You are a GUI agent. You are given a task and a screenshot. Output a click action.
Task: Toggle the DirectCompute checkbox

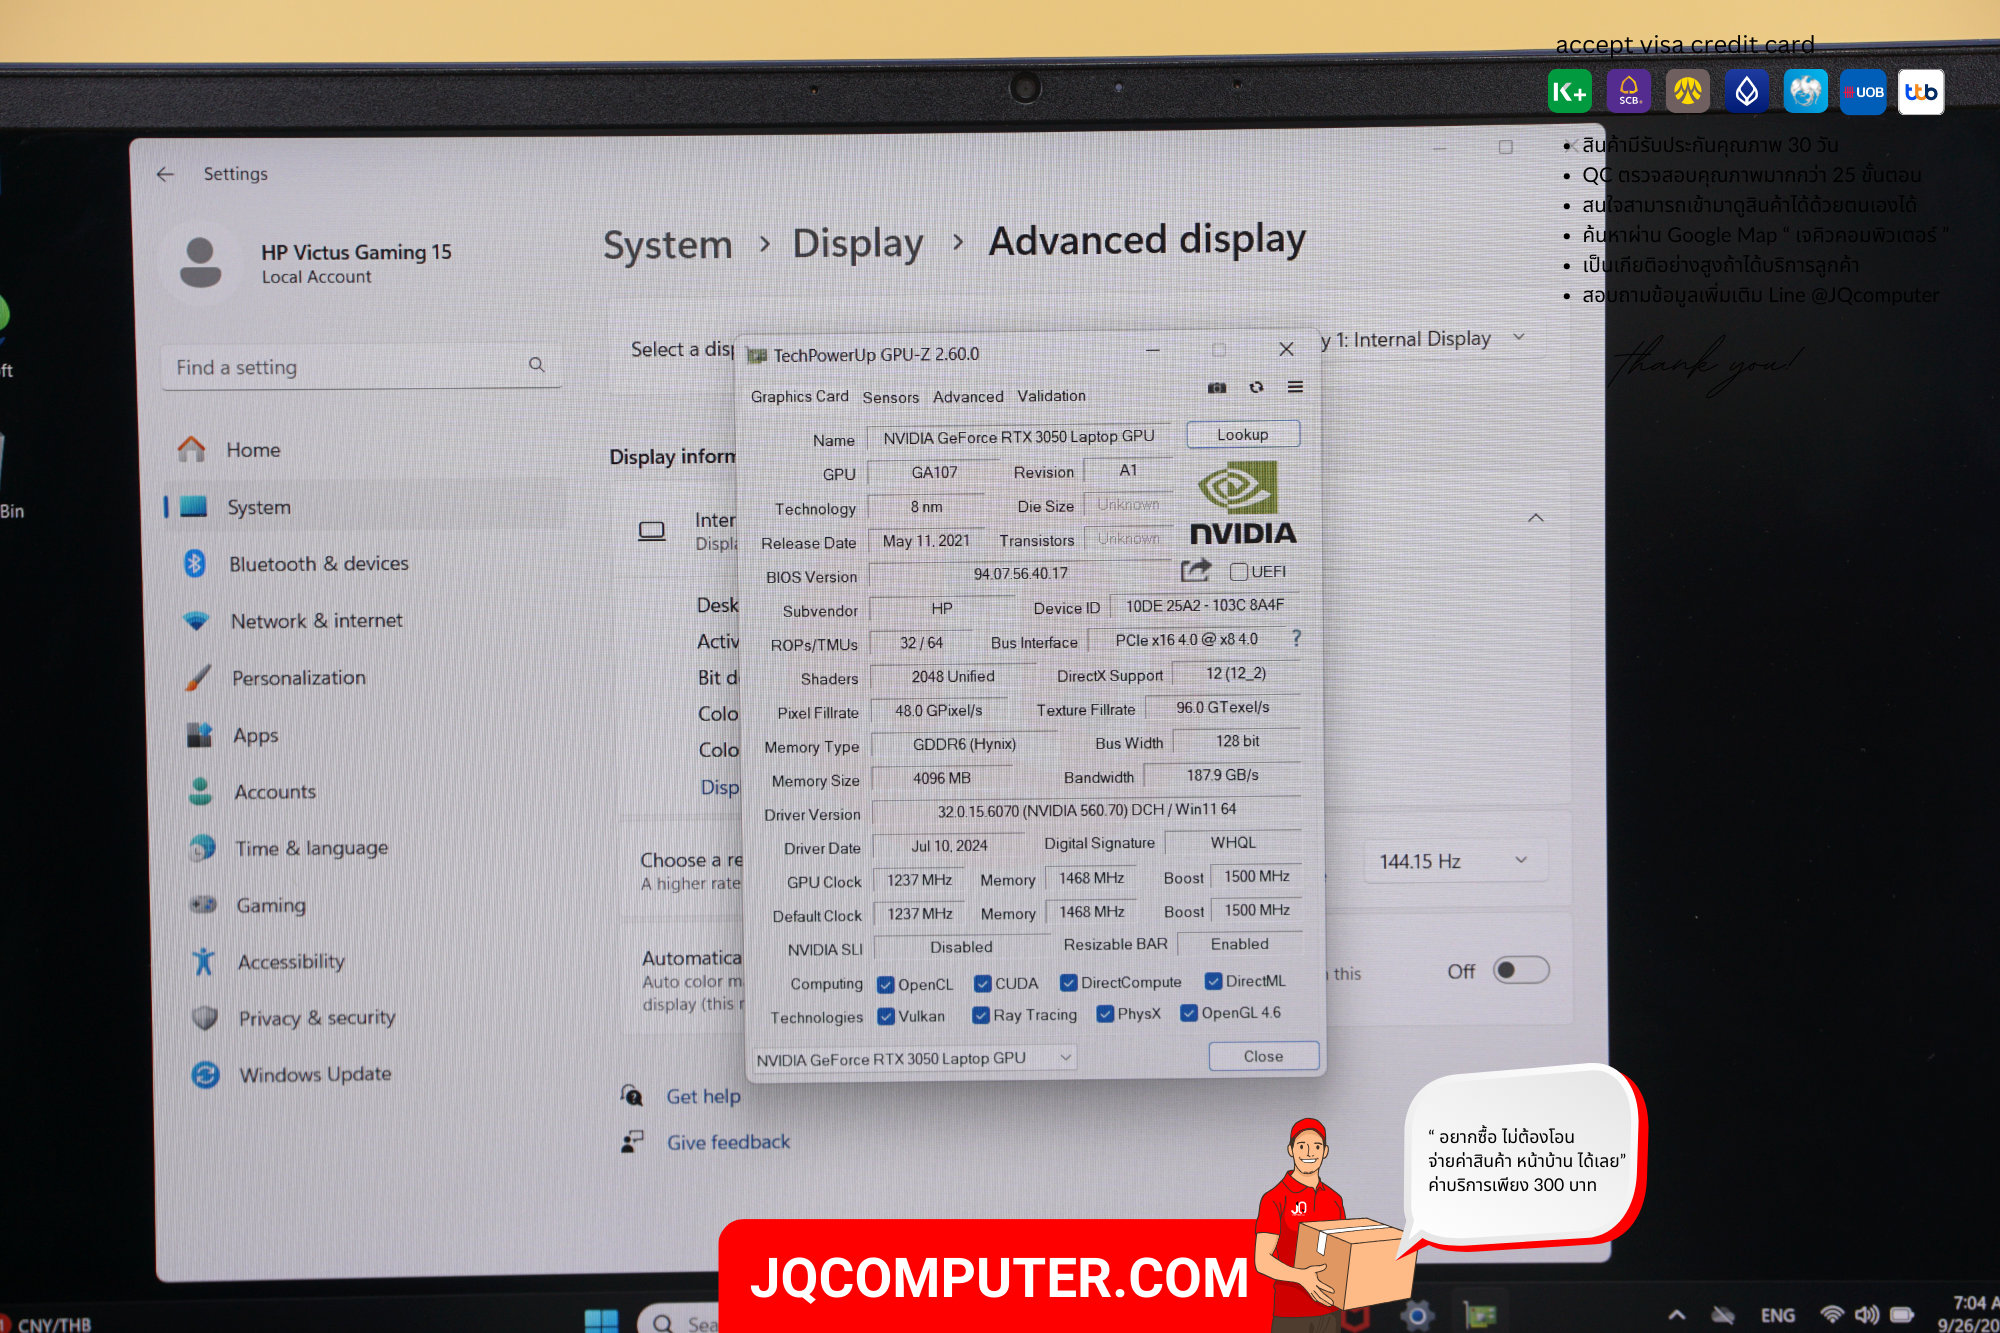point(1069,982)
